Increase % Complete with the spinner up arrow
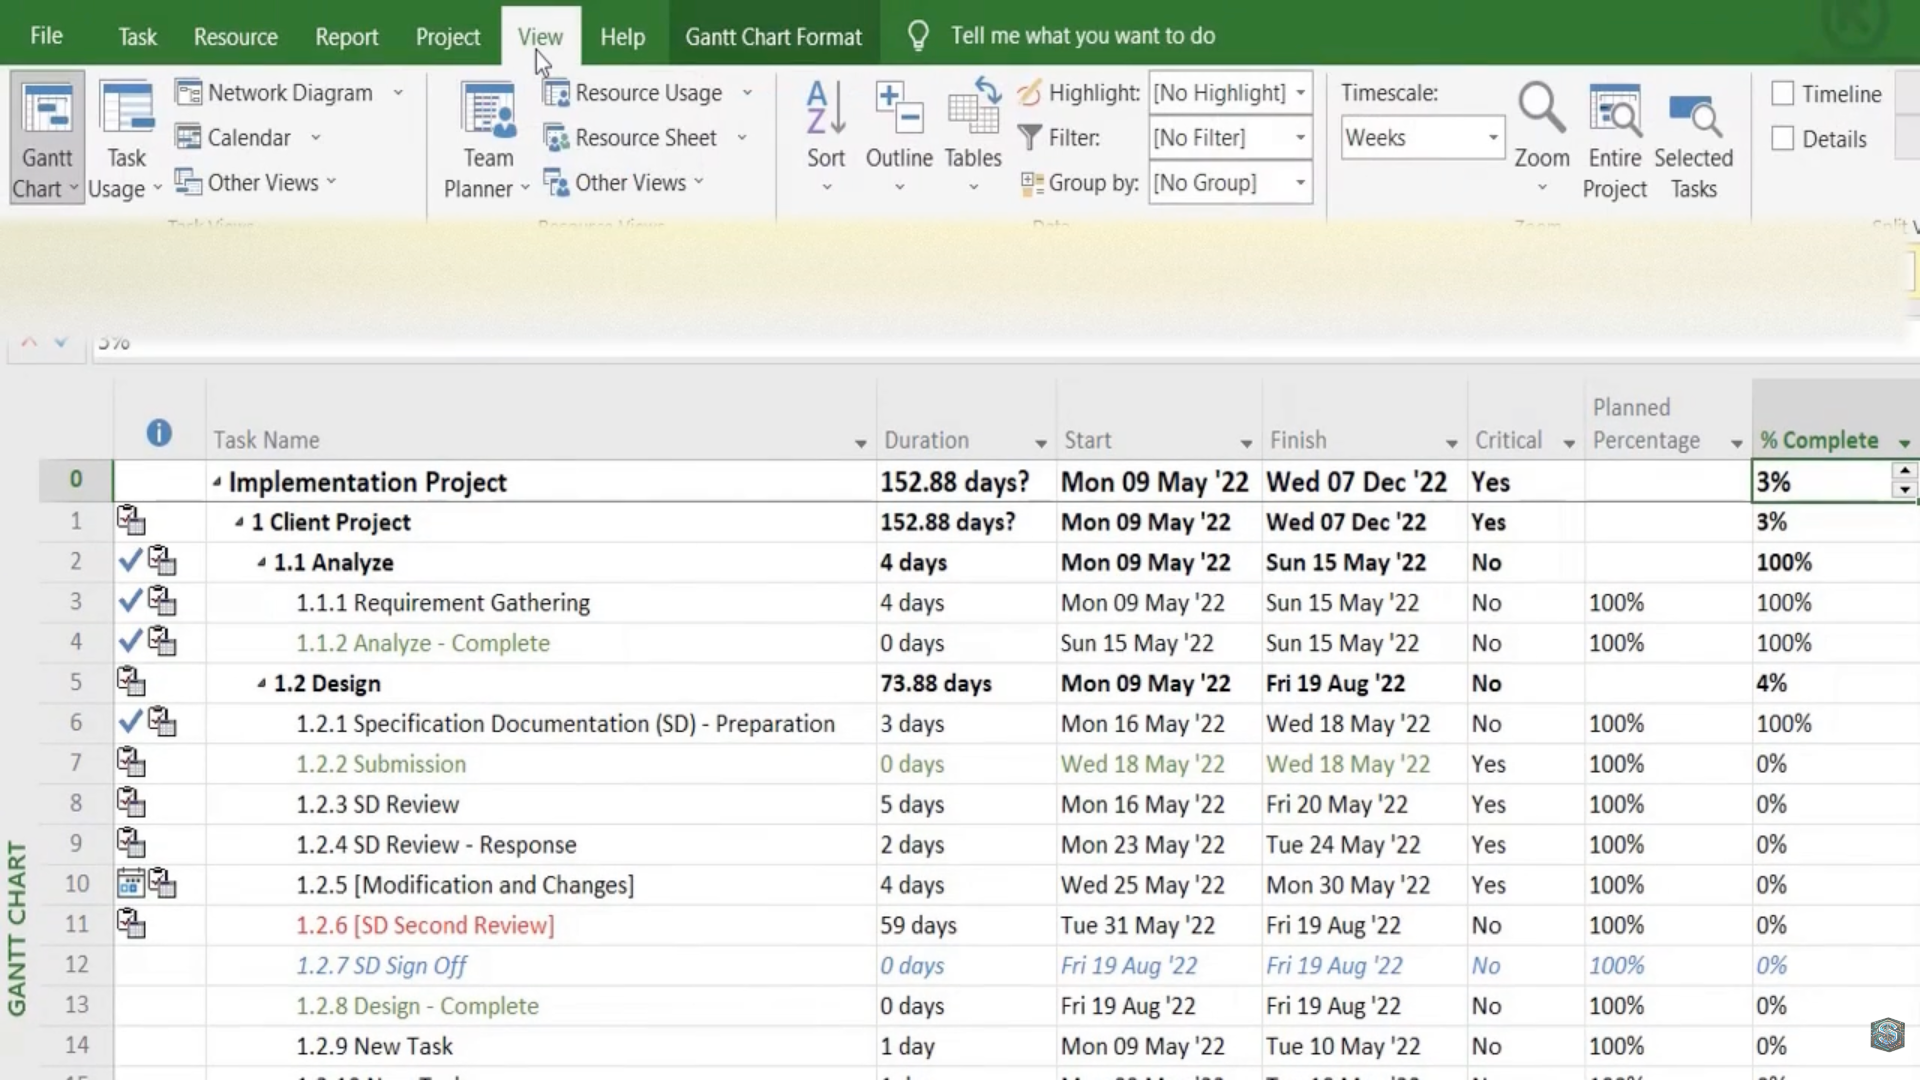Viewport: 1920px width, 1080px height. pyautogui.click(x=1904, y=471)
